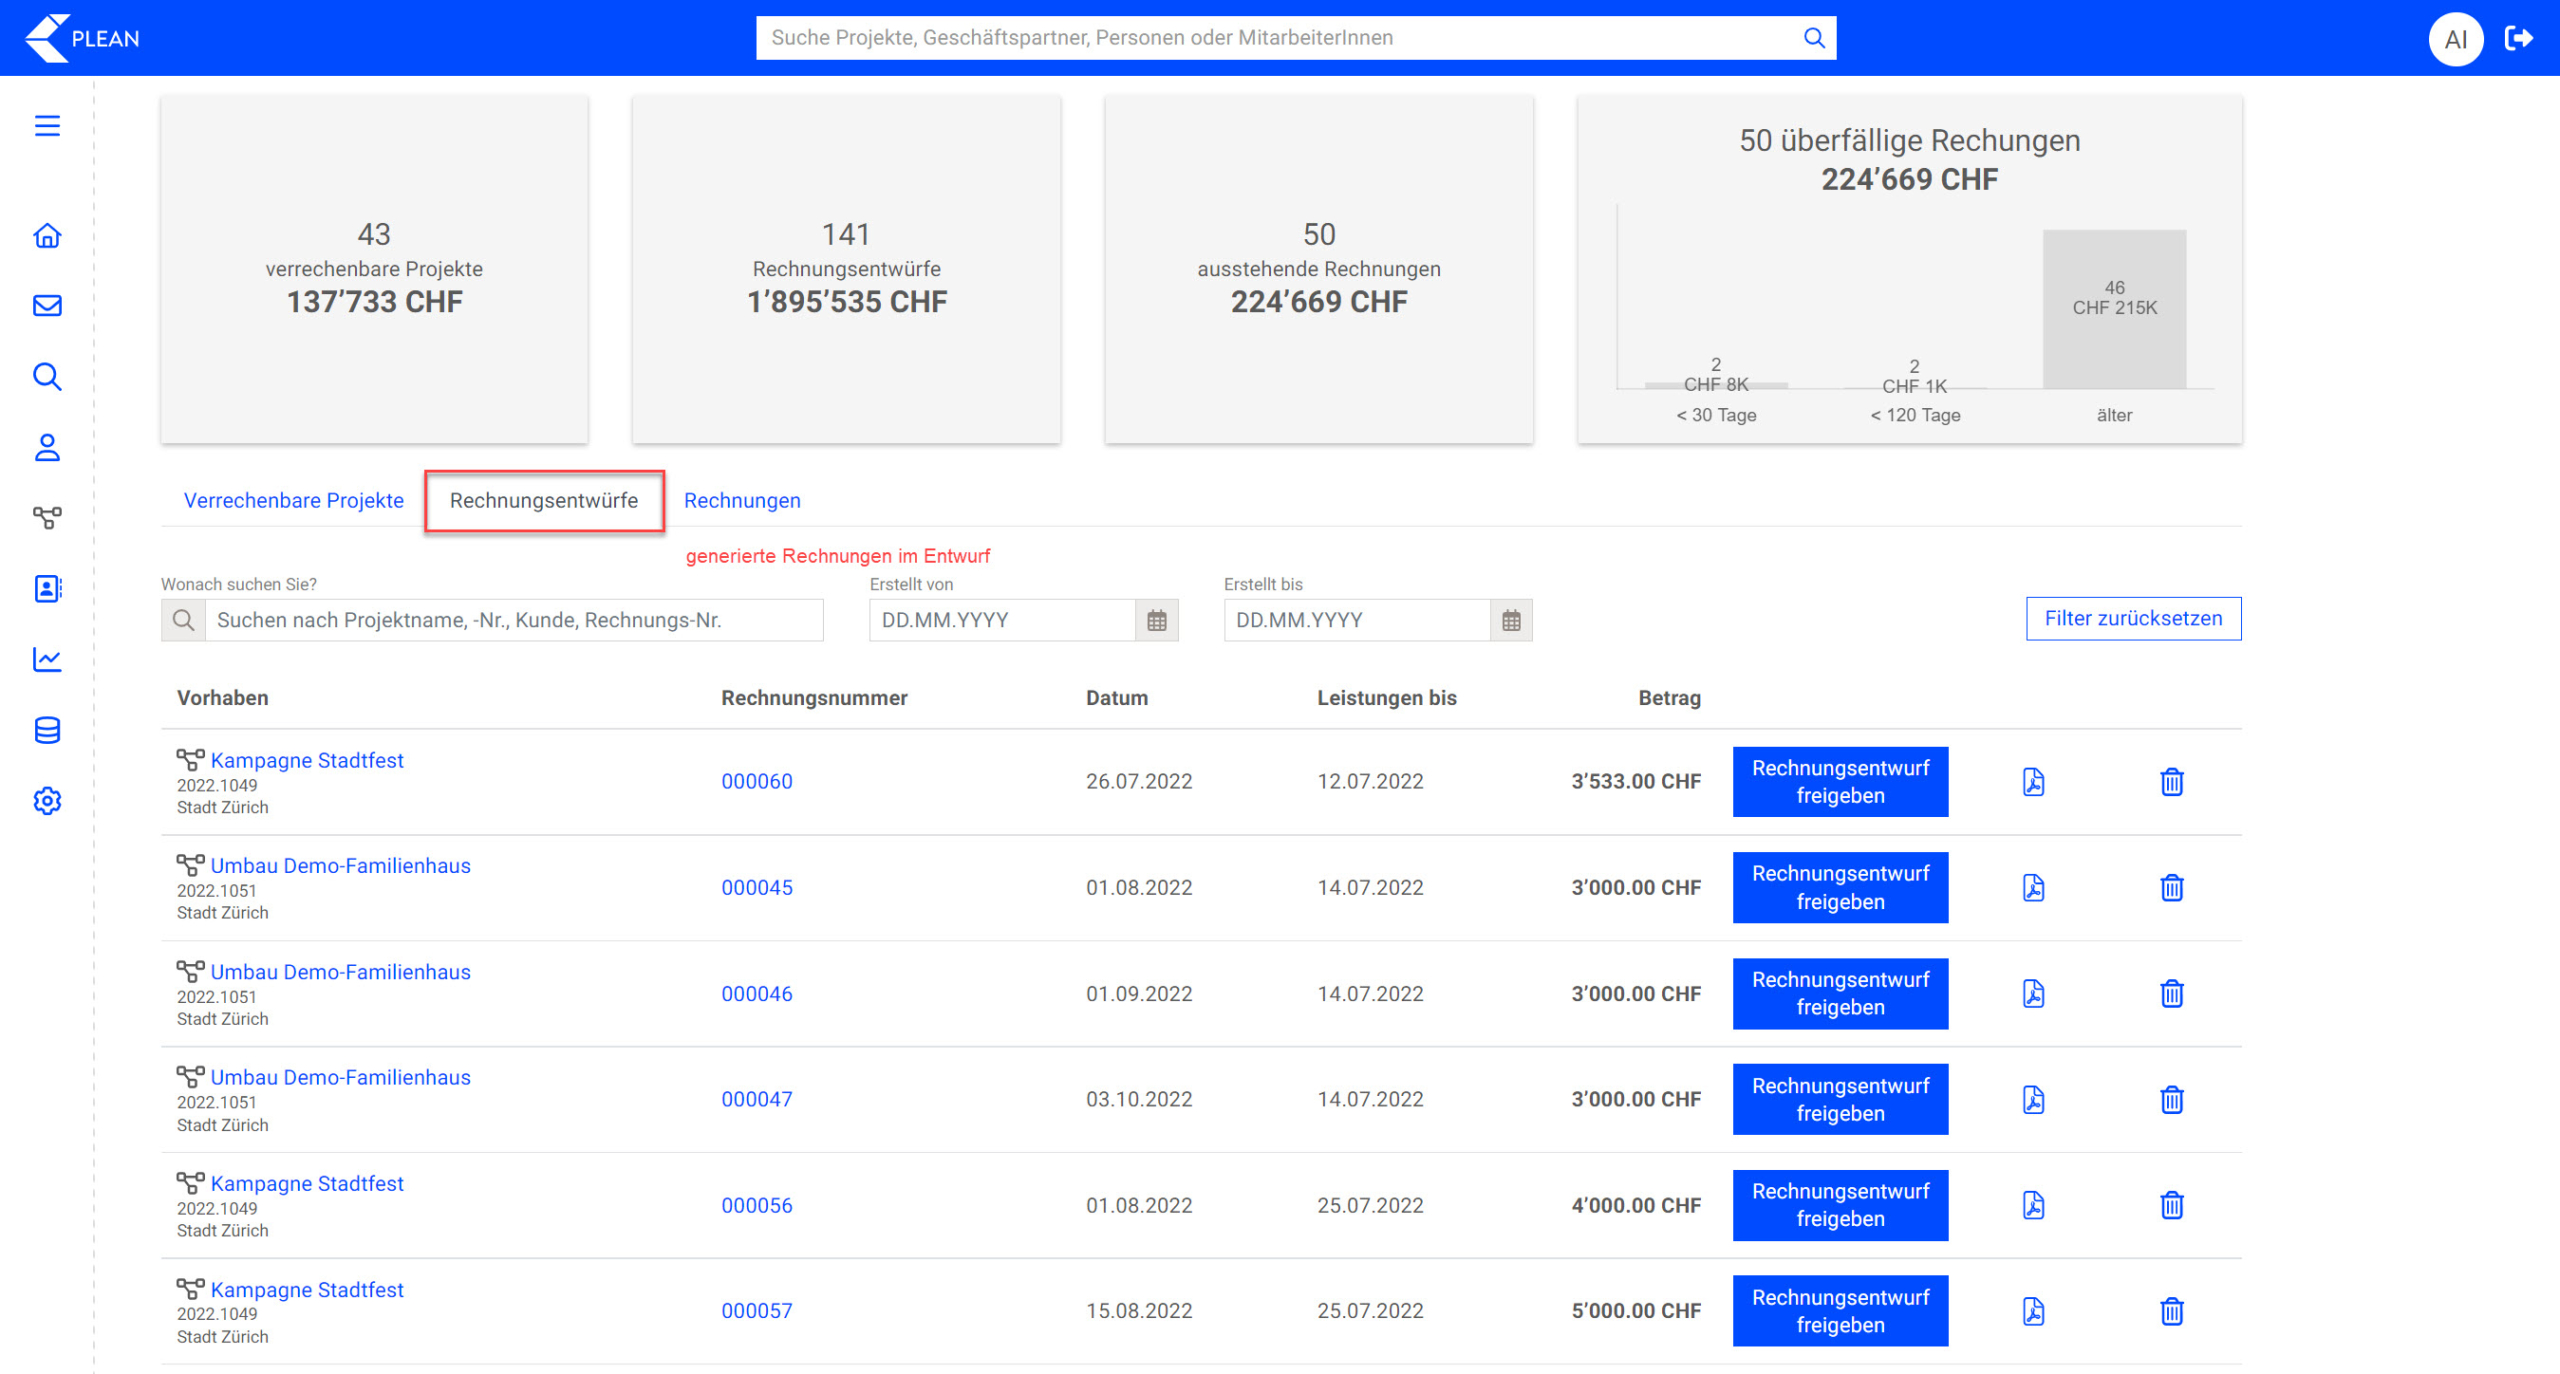Open invoice number 000047 link
The height and width of the screenshot is (1374, 2560).
click(756, 1099)
